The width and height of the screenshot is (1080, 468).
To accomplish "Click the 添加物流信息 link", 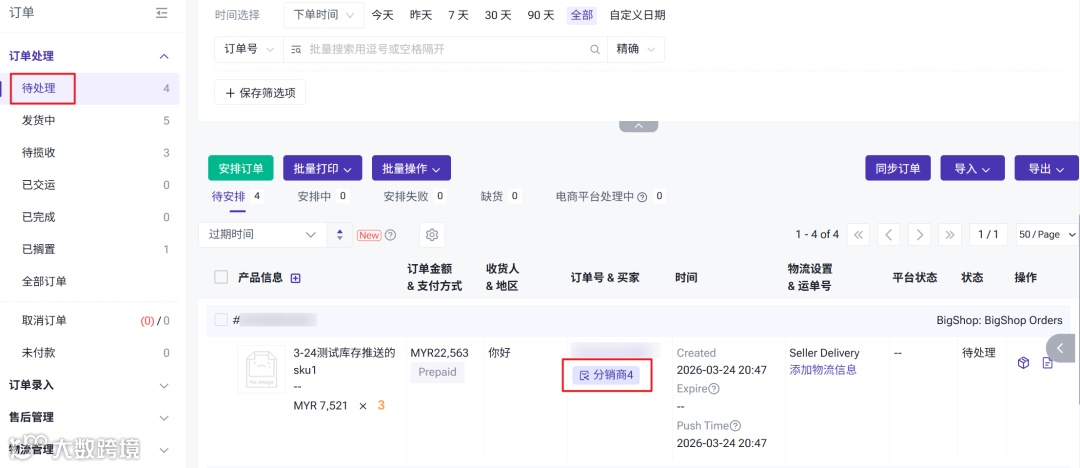I will point(823,369).
